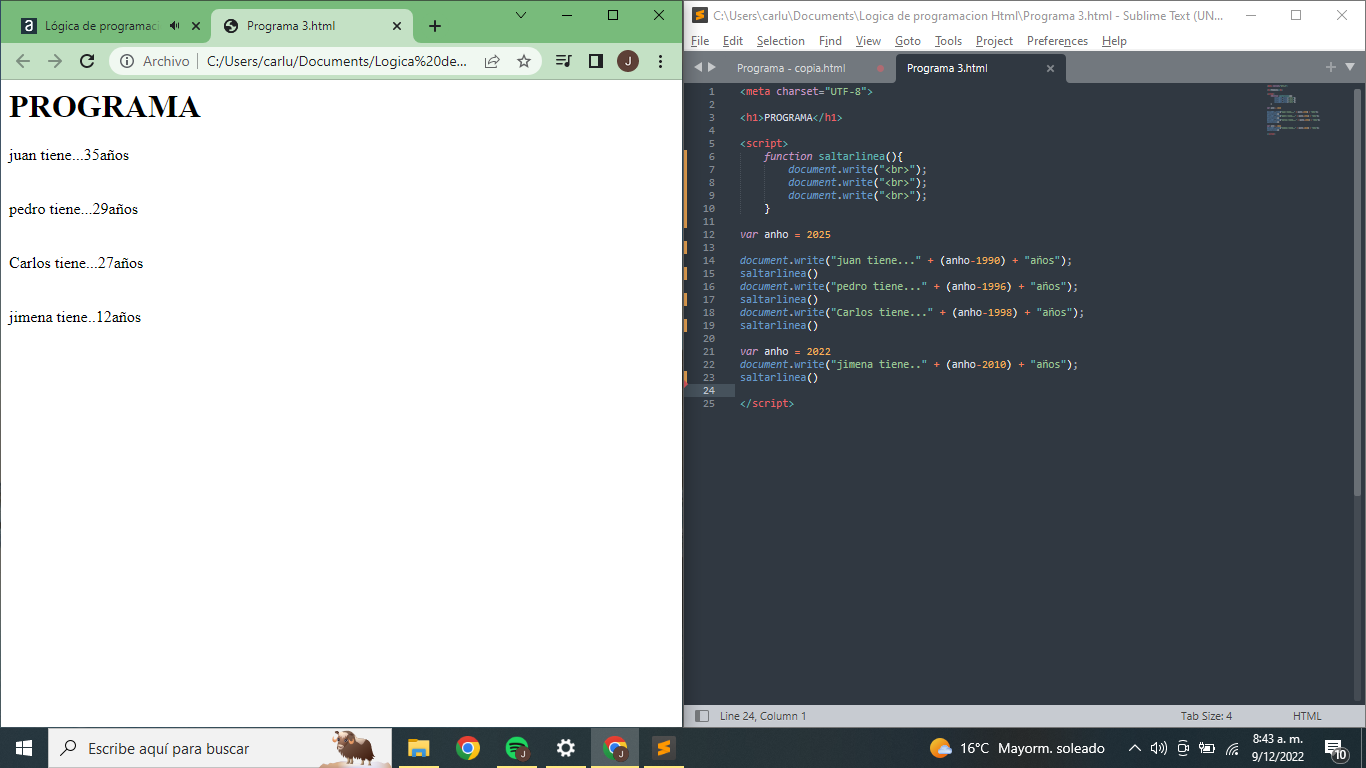The width and height of the screenshot is (1366, 768).
Task: Open Sublime Text taskbar icon
Action: 663,748
